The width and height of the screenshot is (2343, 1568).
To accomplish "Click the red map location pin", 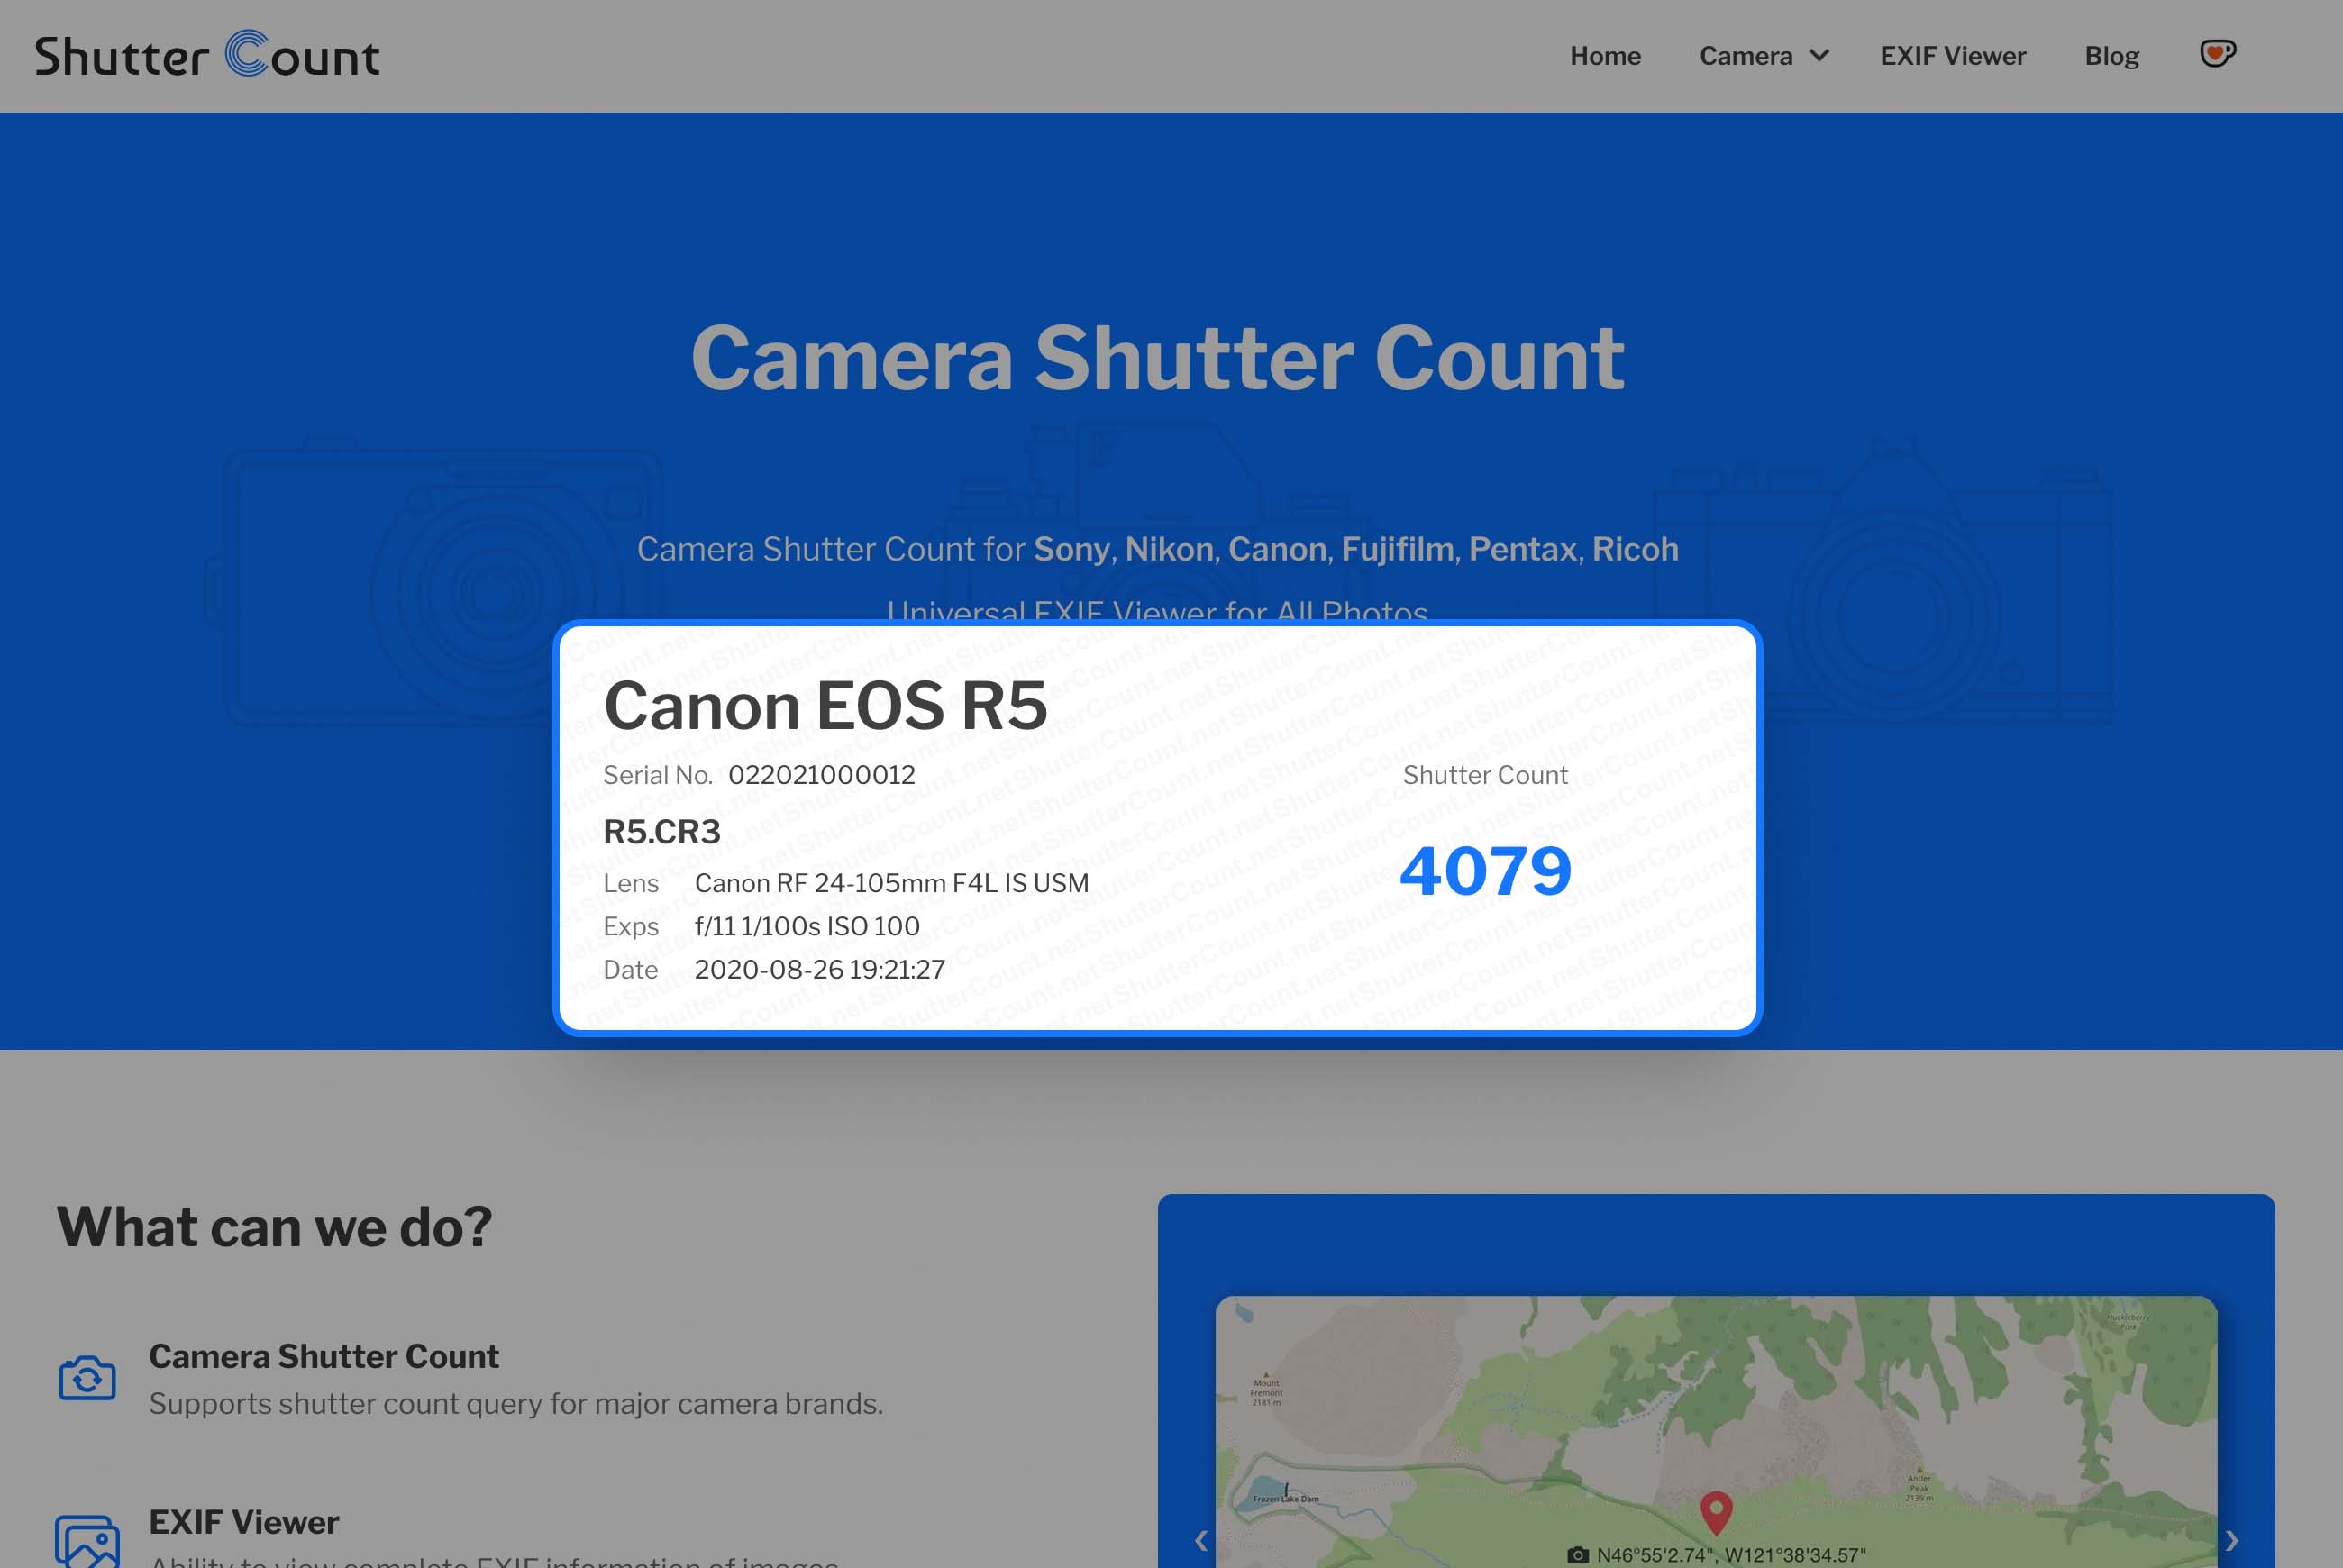I will pos(1716,1512).
